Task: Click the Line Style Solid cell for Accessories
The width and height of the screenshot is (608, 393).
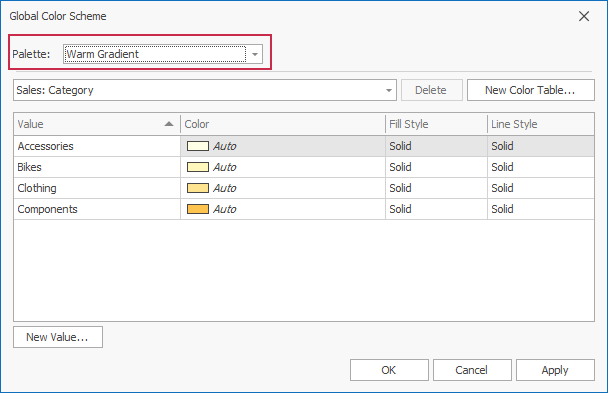Action: click(541, 146)
